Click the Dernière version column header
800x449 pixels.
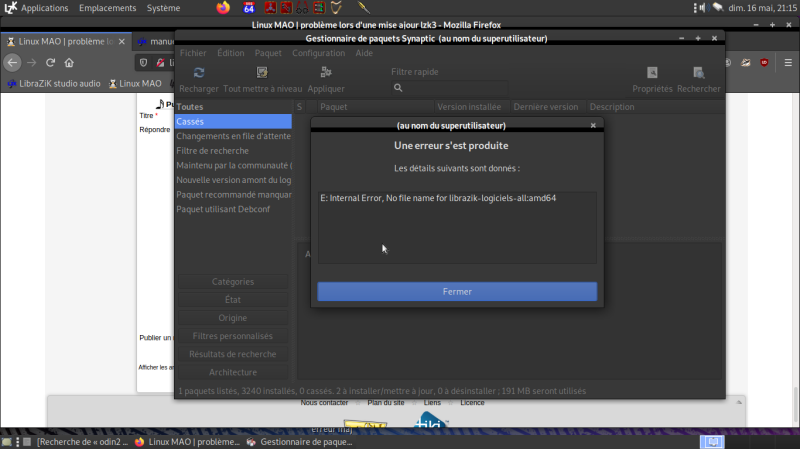point(548,107)
